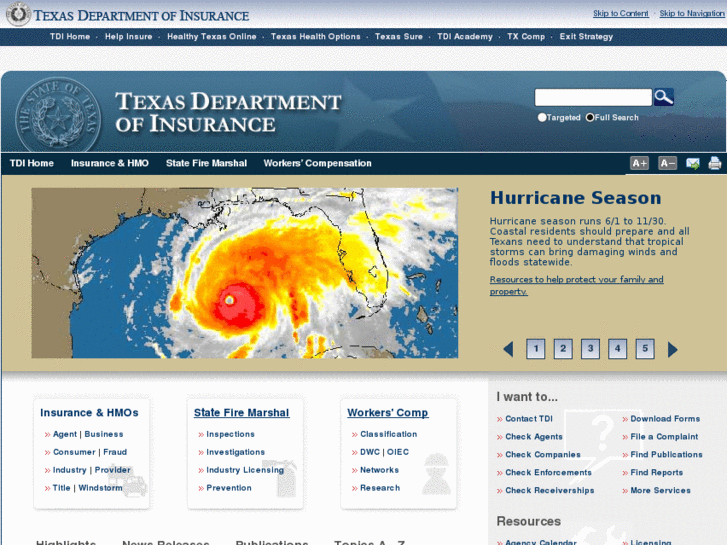Click TDI Home in top bar

pos(70,37)
